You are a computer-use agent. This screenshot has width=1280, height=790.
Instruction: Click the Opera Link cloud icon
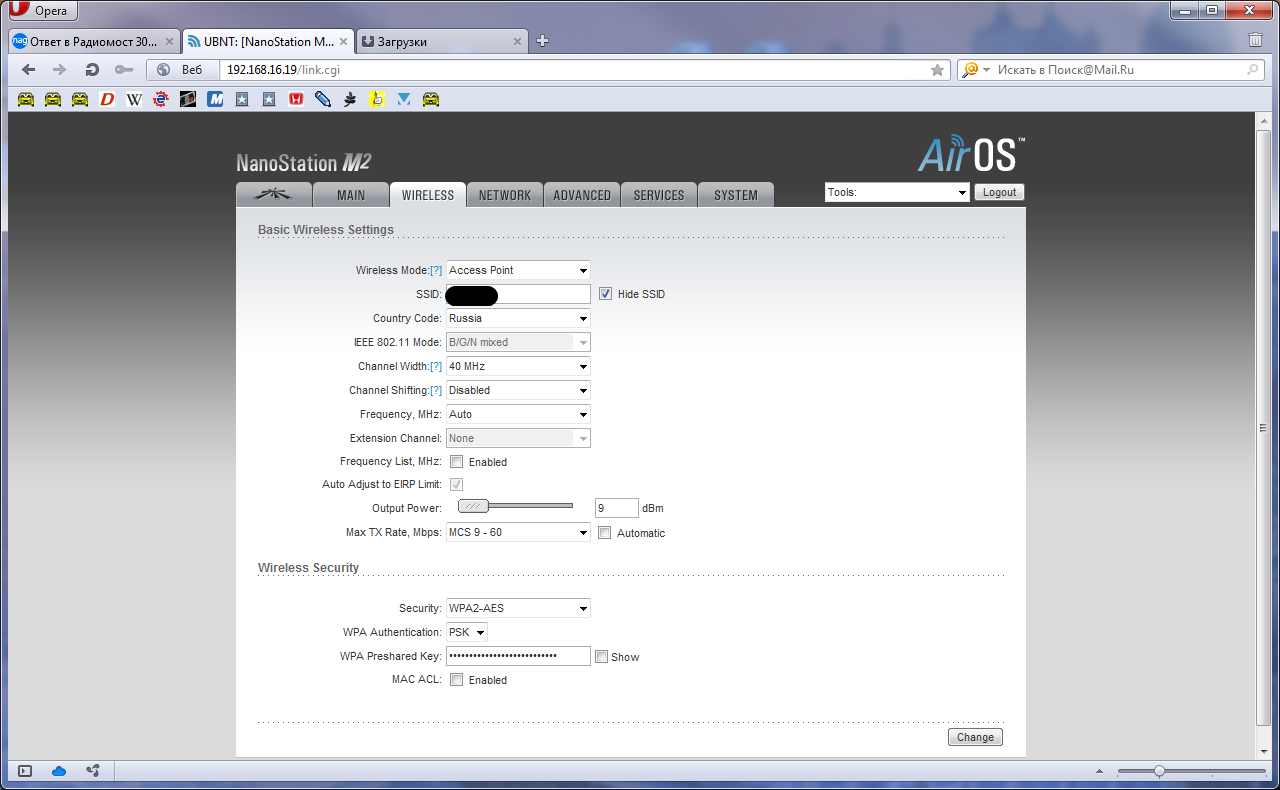(59, 771)
